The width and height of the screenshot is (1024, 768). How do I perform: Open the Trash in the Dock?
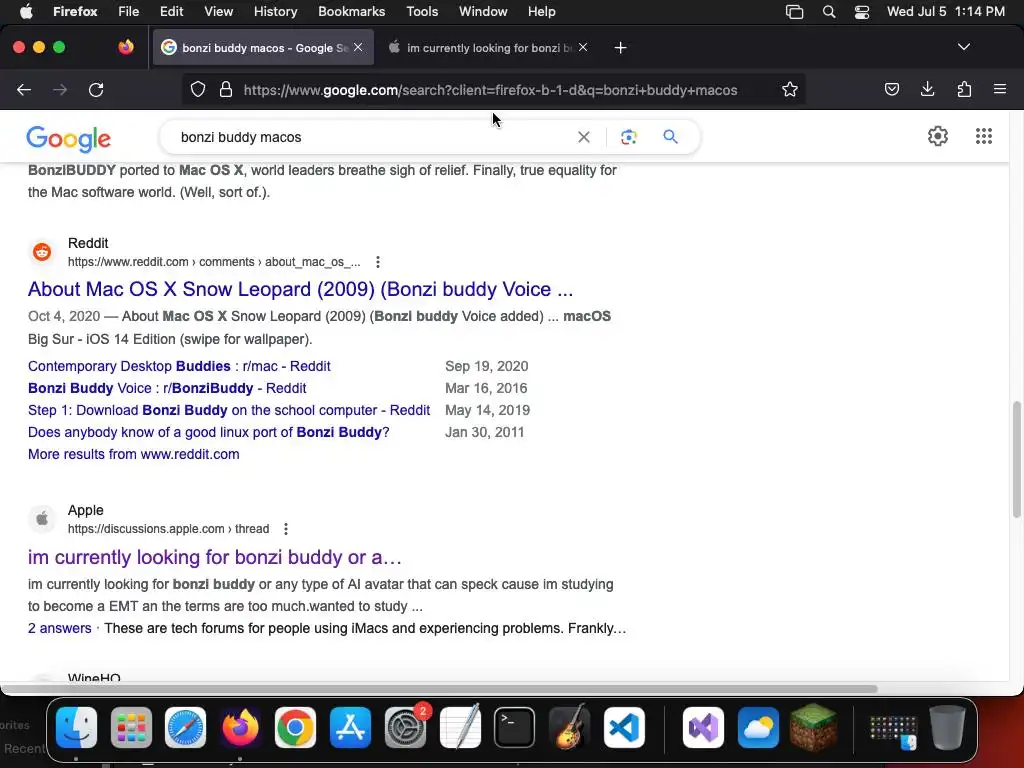(x=948, y=728)
